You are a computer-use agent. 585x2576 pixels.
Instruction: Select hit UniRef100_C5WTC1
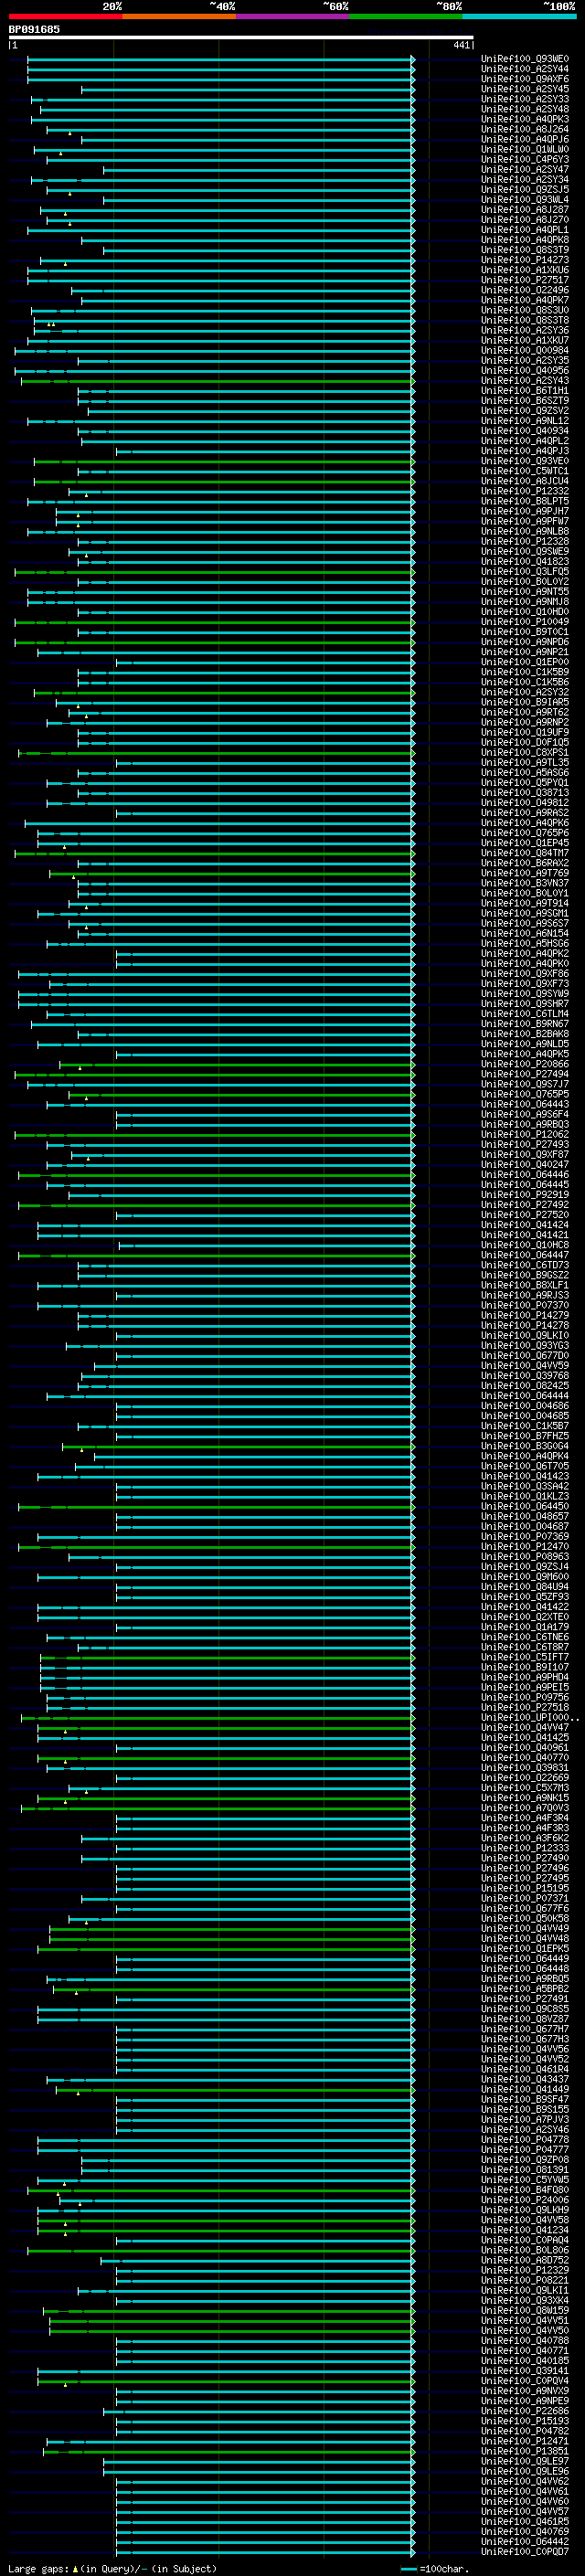[x=525, y=471]
